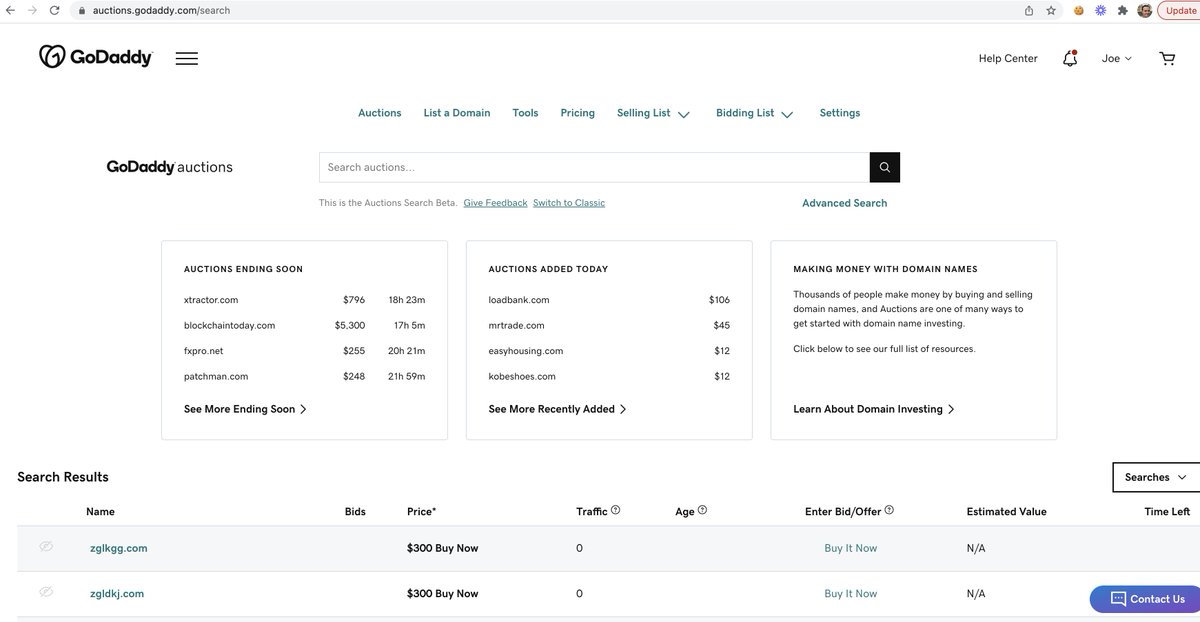Click Buy It Now for zglkgg.com
Screen dimensions: 1200x622
850,548
